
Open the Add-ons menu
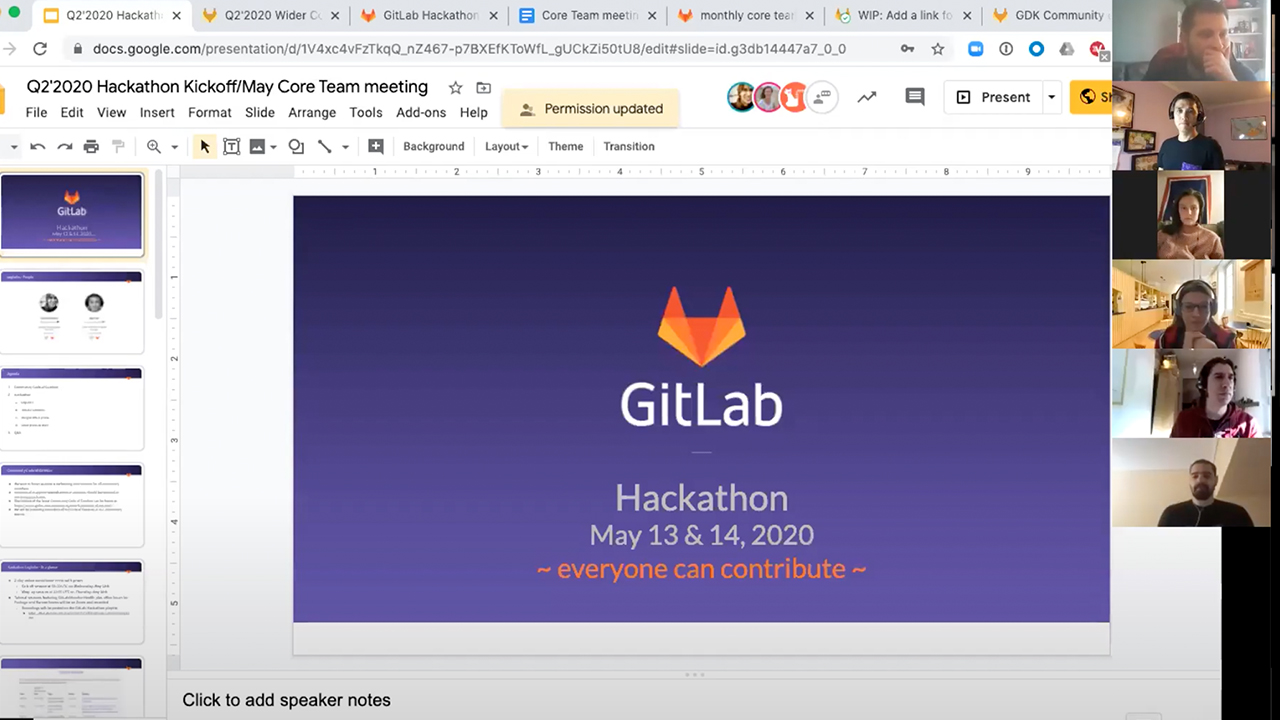(x=421, y=112)
